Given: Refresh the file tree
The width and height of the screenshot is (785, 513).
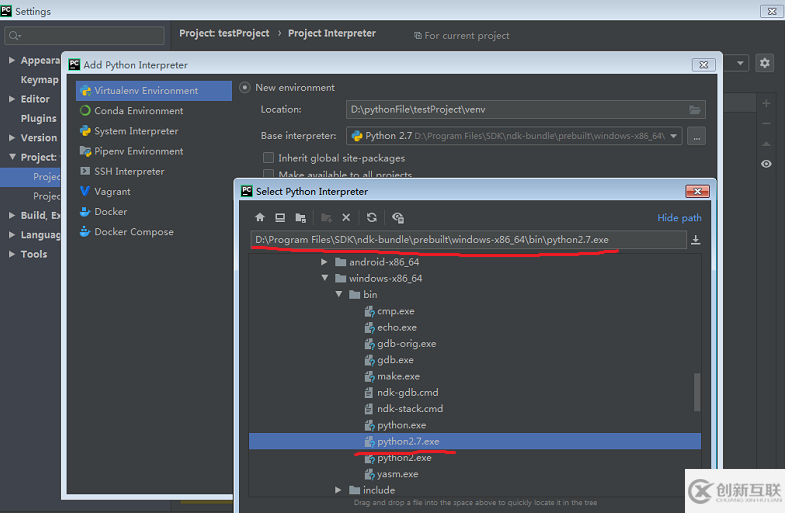Looking at the screenshot, I should [371, 217].
